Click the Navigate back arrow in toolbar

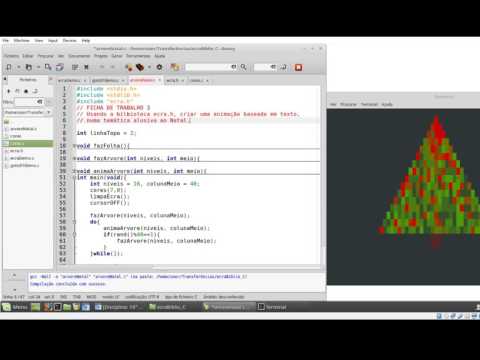tap(102, 67)
